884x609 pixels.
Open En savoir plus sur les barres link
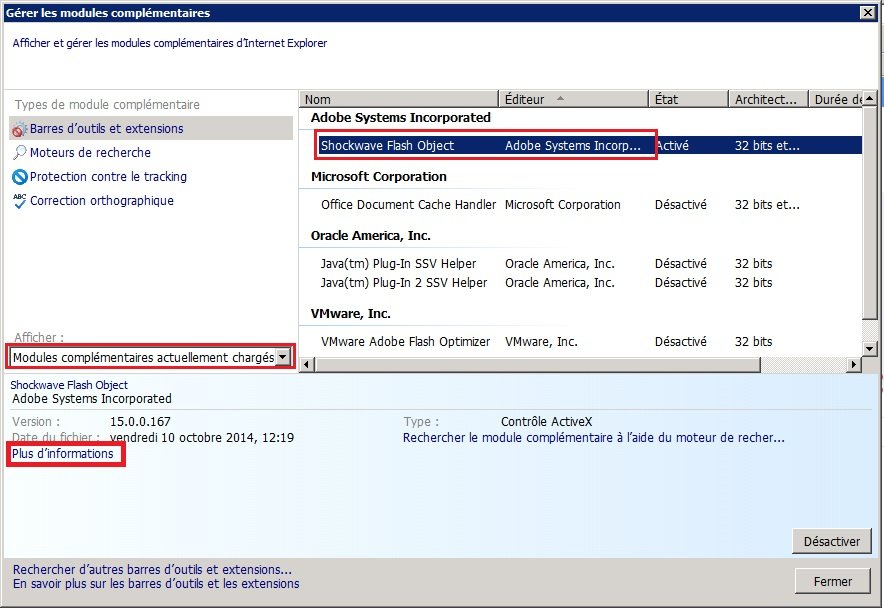155,584
